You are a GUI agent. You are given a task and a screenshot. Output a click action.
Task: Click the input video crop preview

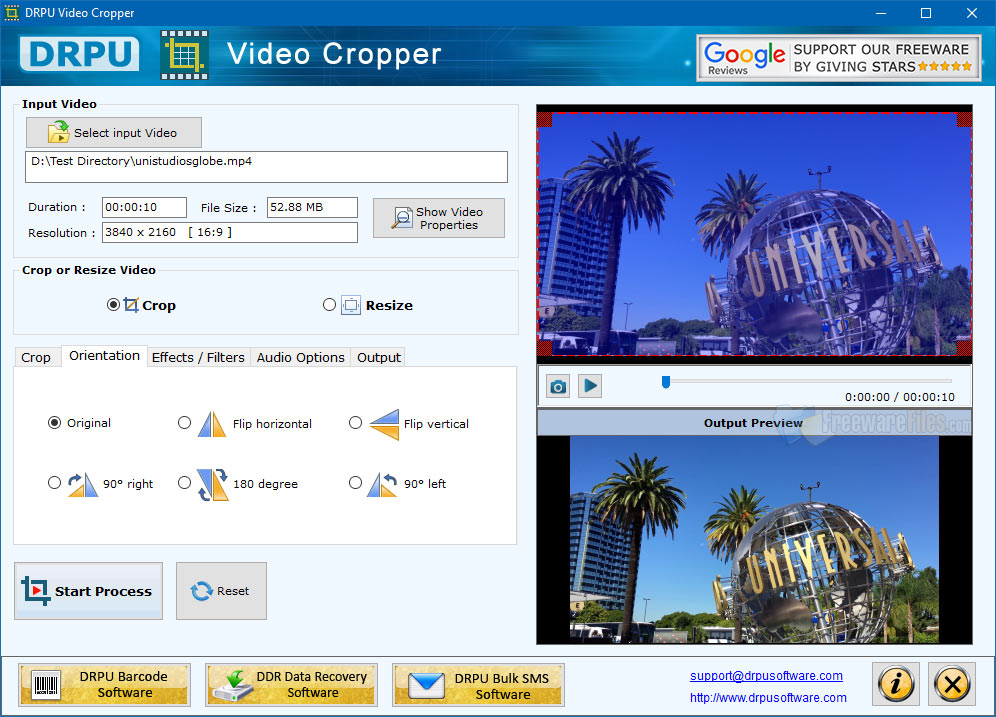[755, 234]
